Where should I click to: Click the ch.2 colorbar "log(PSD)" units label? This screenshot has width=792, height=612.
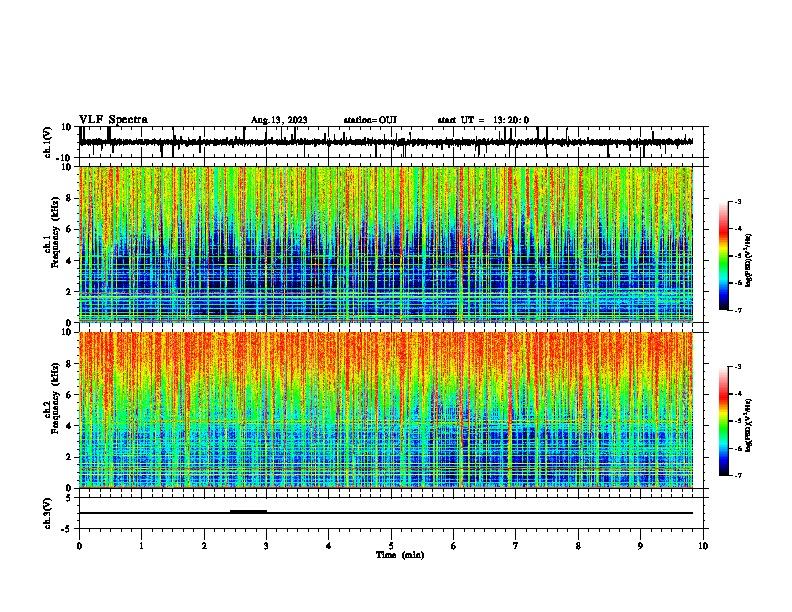(x=749, y=426)
